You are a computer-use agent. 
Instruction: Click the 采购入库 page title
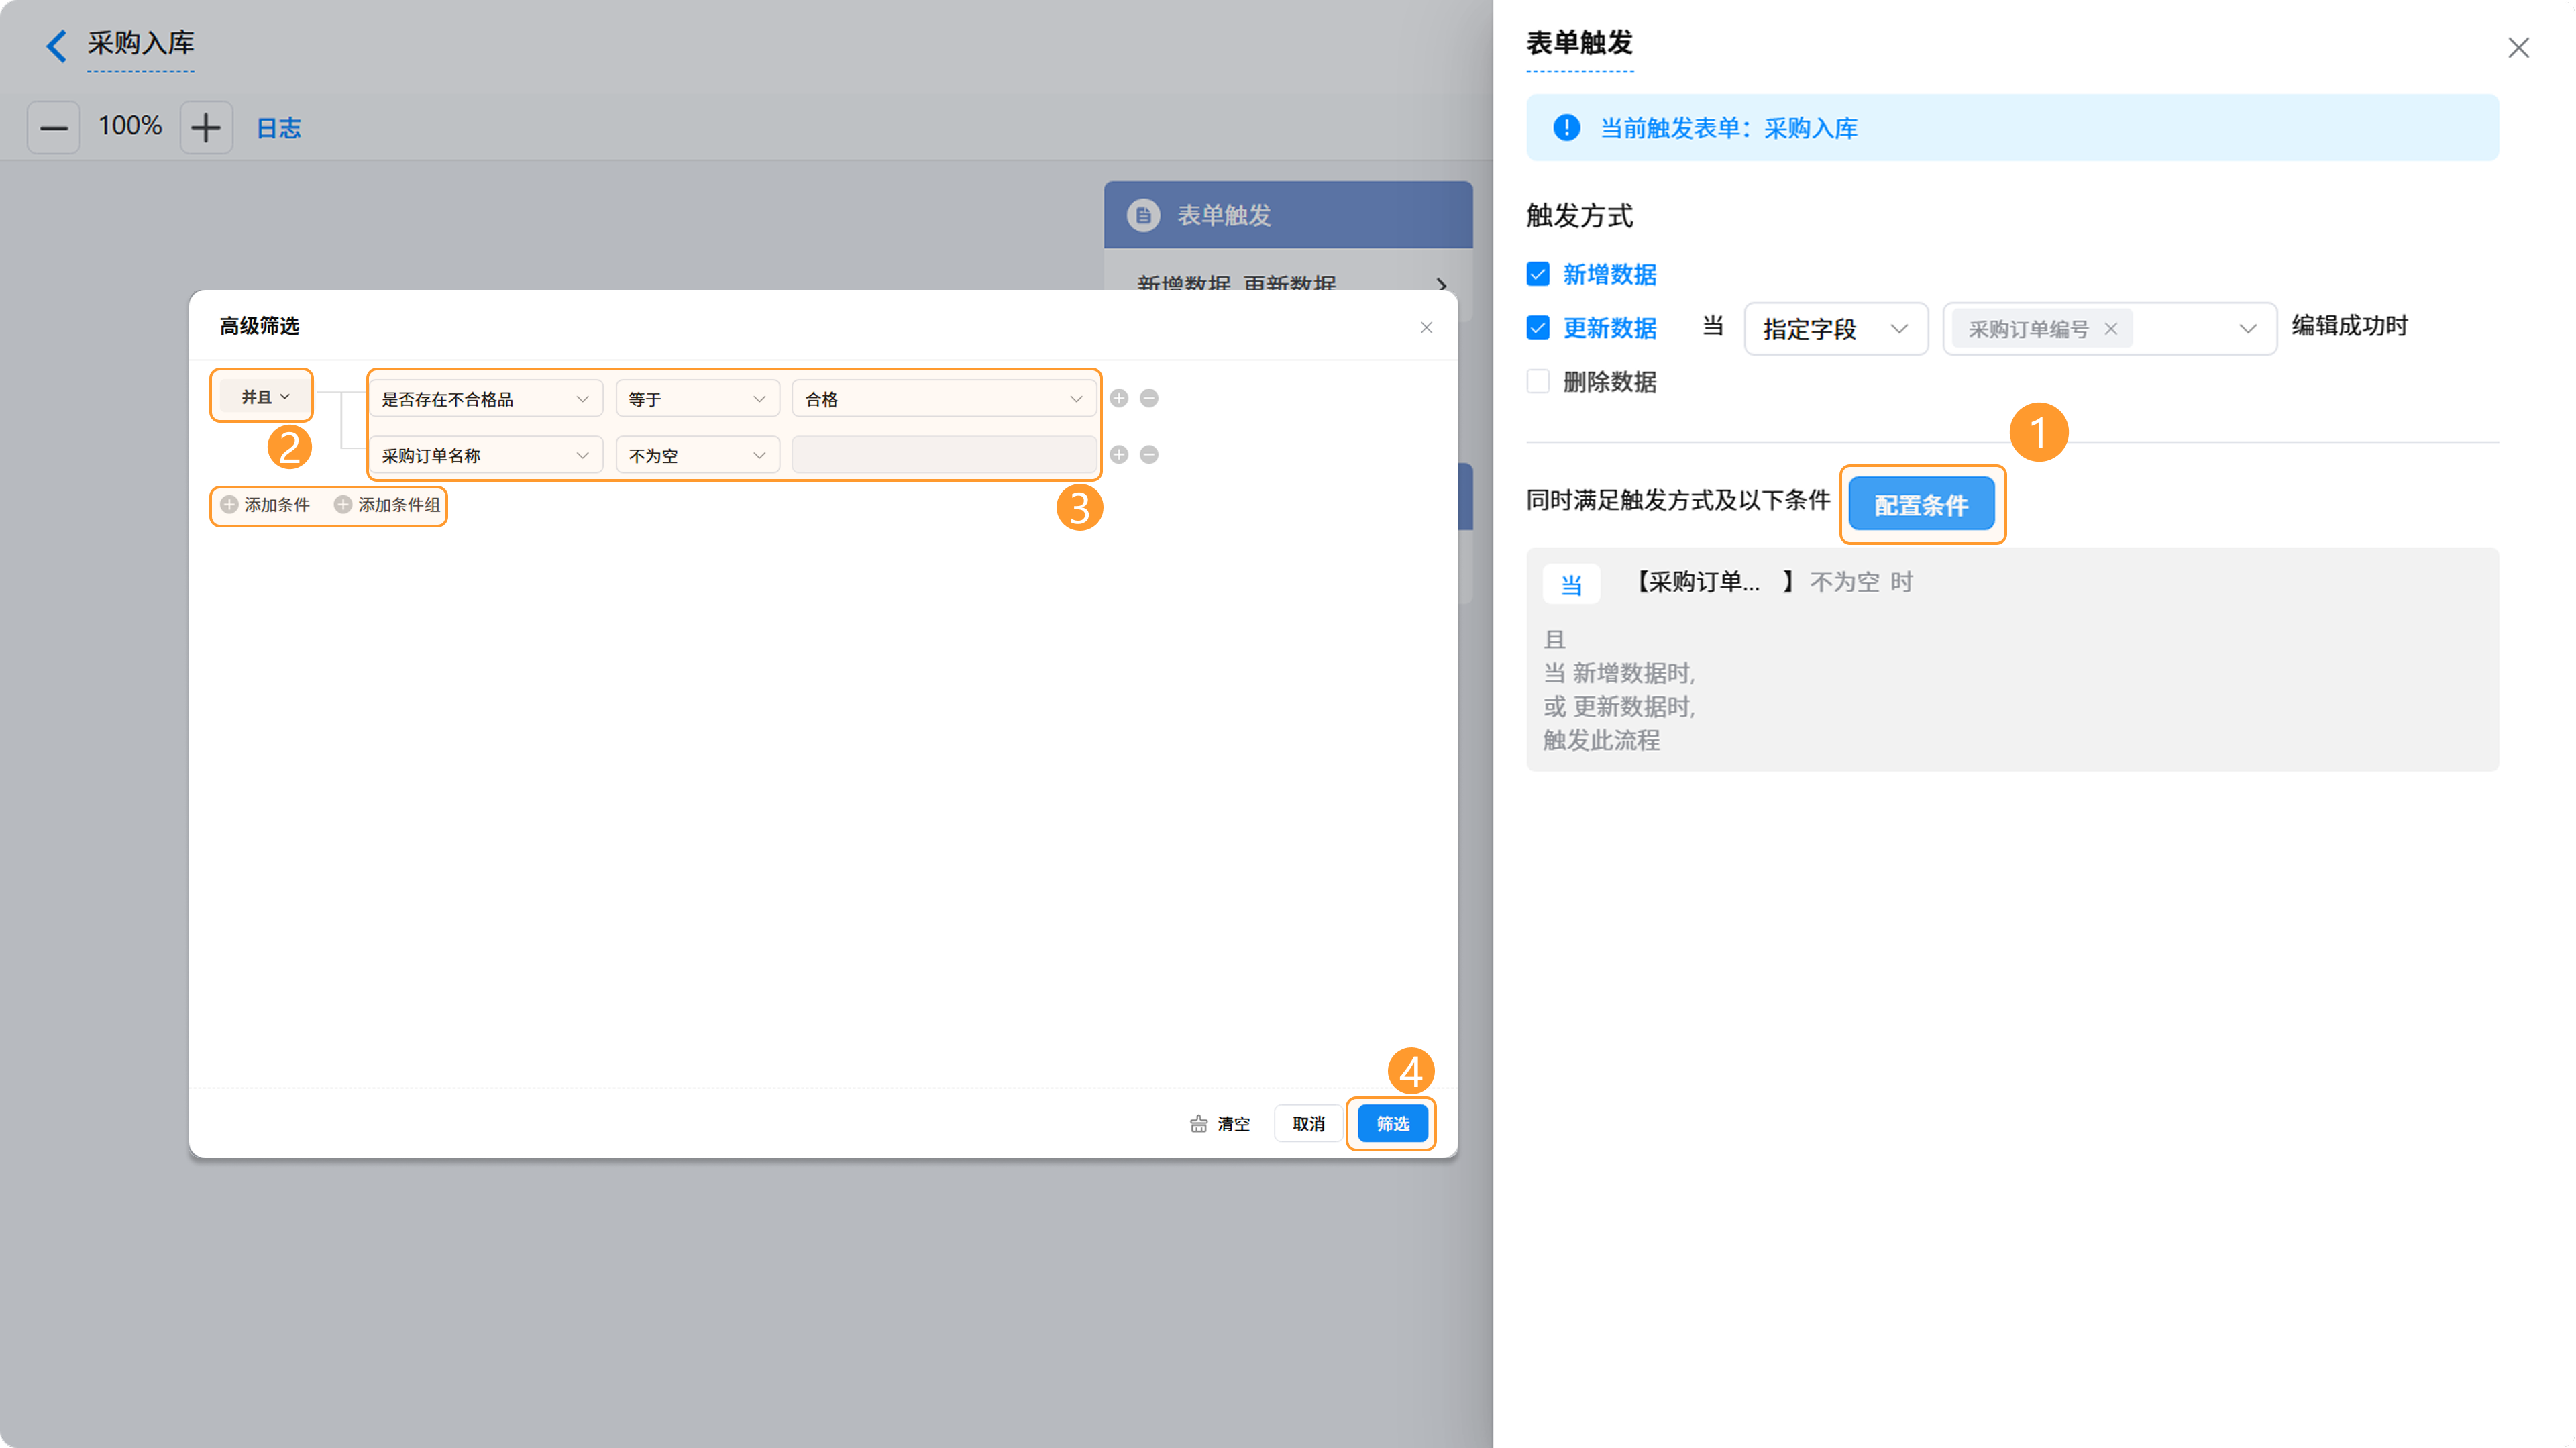141,43
